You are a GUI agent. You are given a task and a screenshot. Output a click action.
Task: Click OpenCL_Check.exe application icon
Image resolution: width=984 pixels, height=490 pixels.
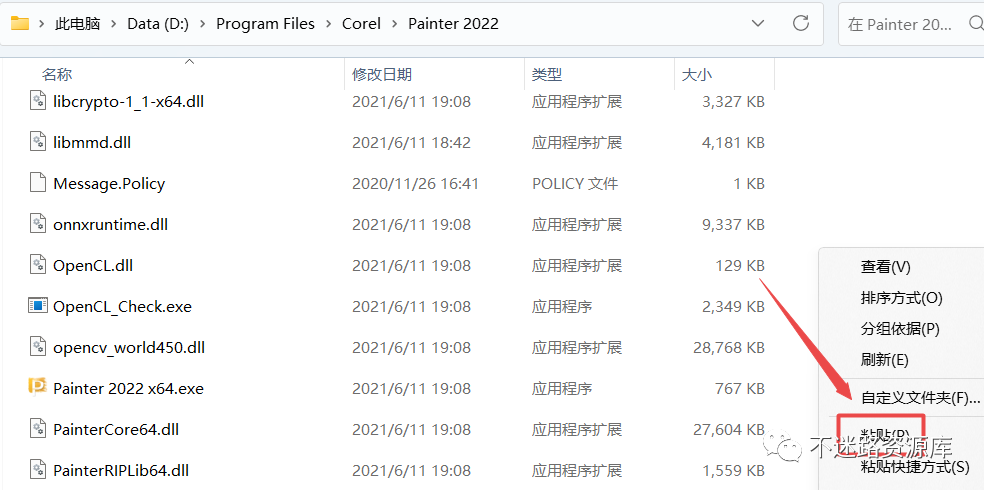pyautogui.click(x=38, y=306)
